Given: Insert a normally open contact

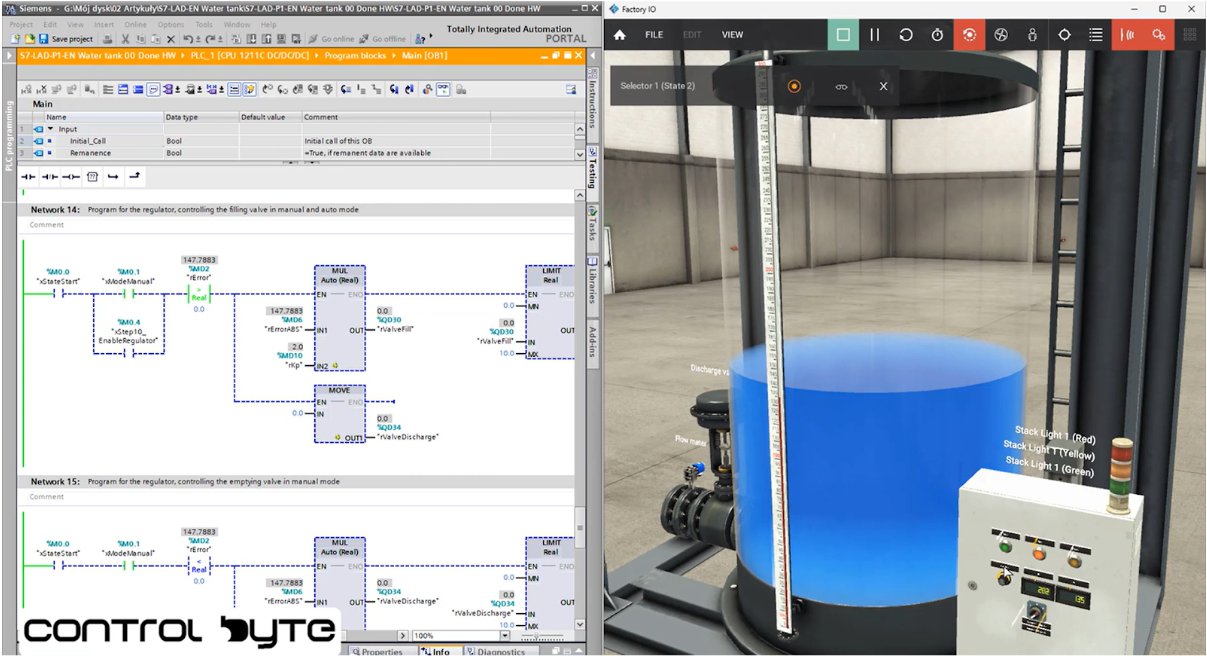Looking at the screenshot, I should click(28, 177).
